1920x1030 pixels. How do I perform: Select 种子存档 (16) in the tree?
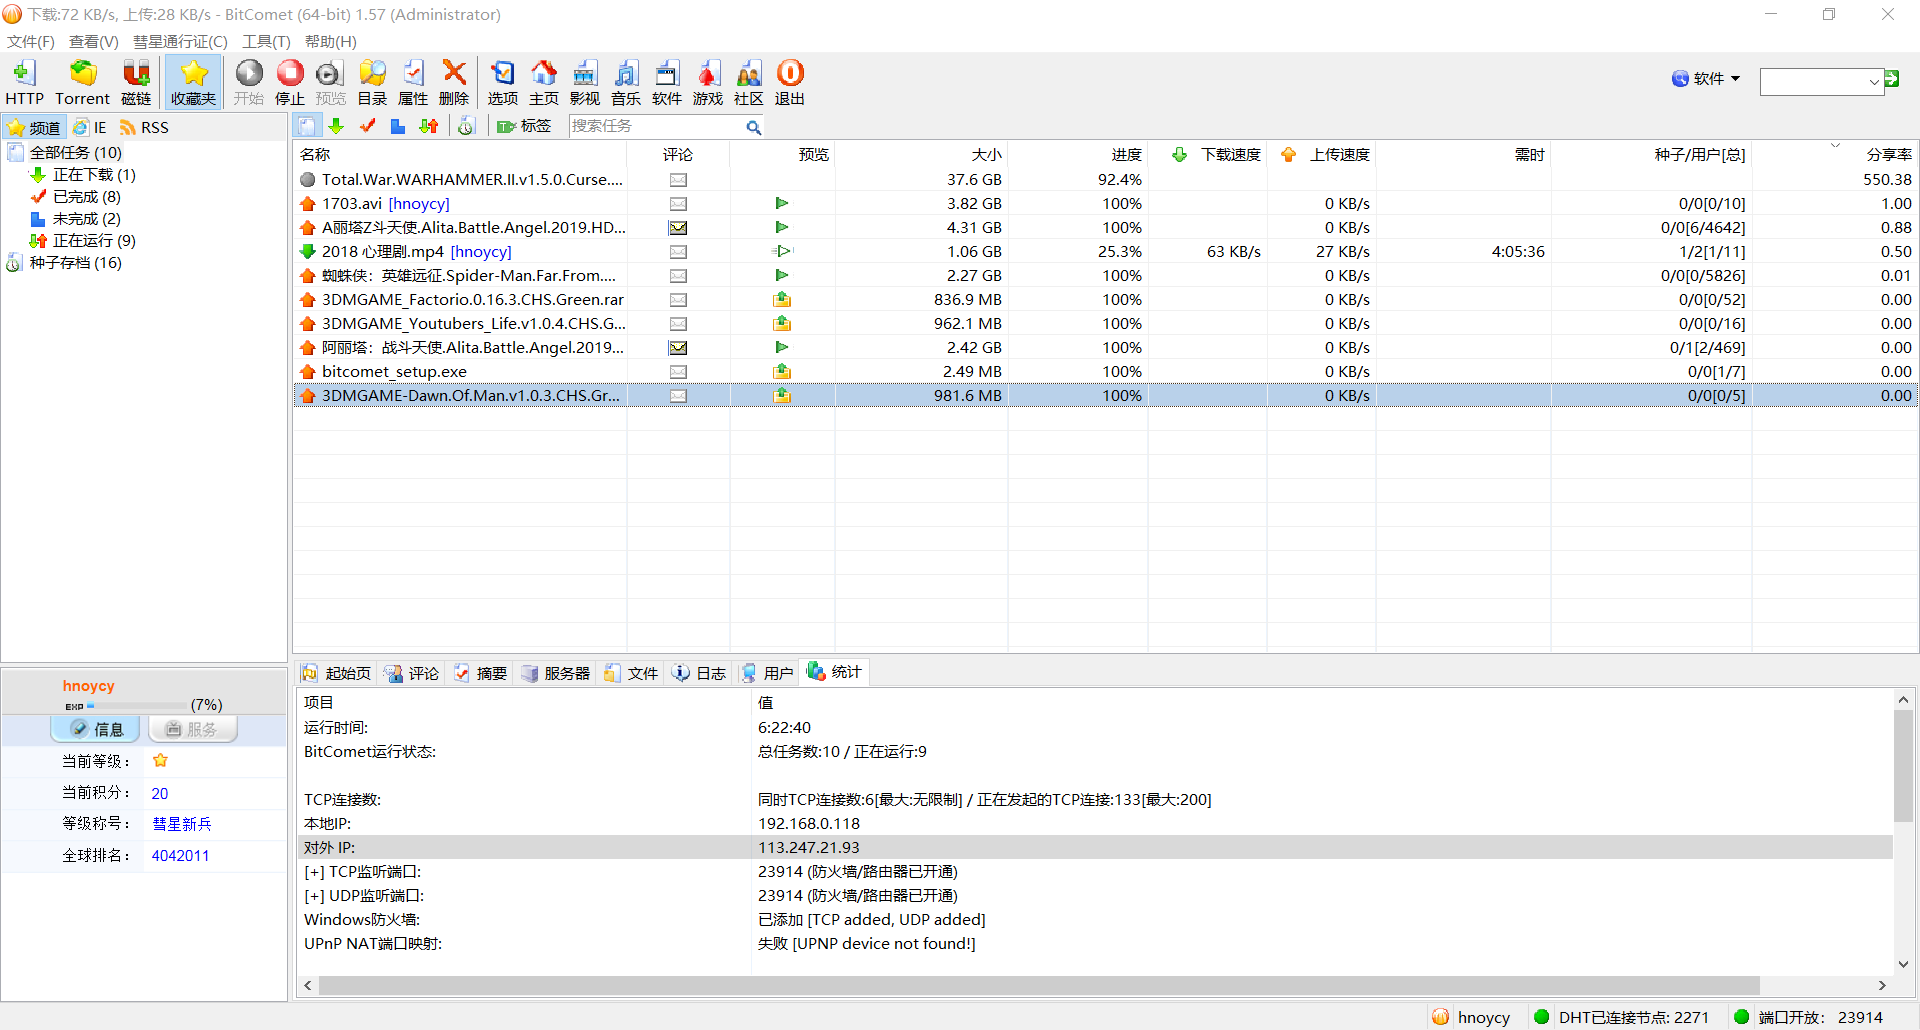(x=75, y=263)
